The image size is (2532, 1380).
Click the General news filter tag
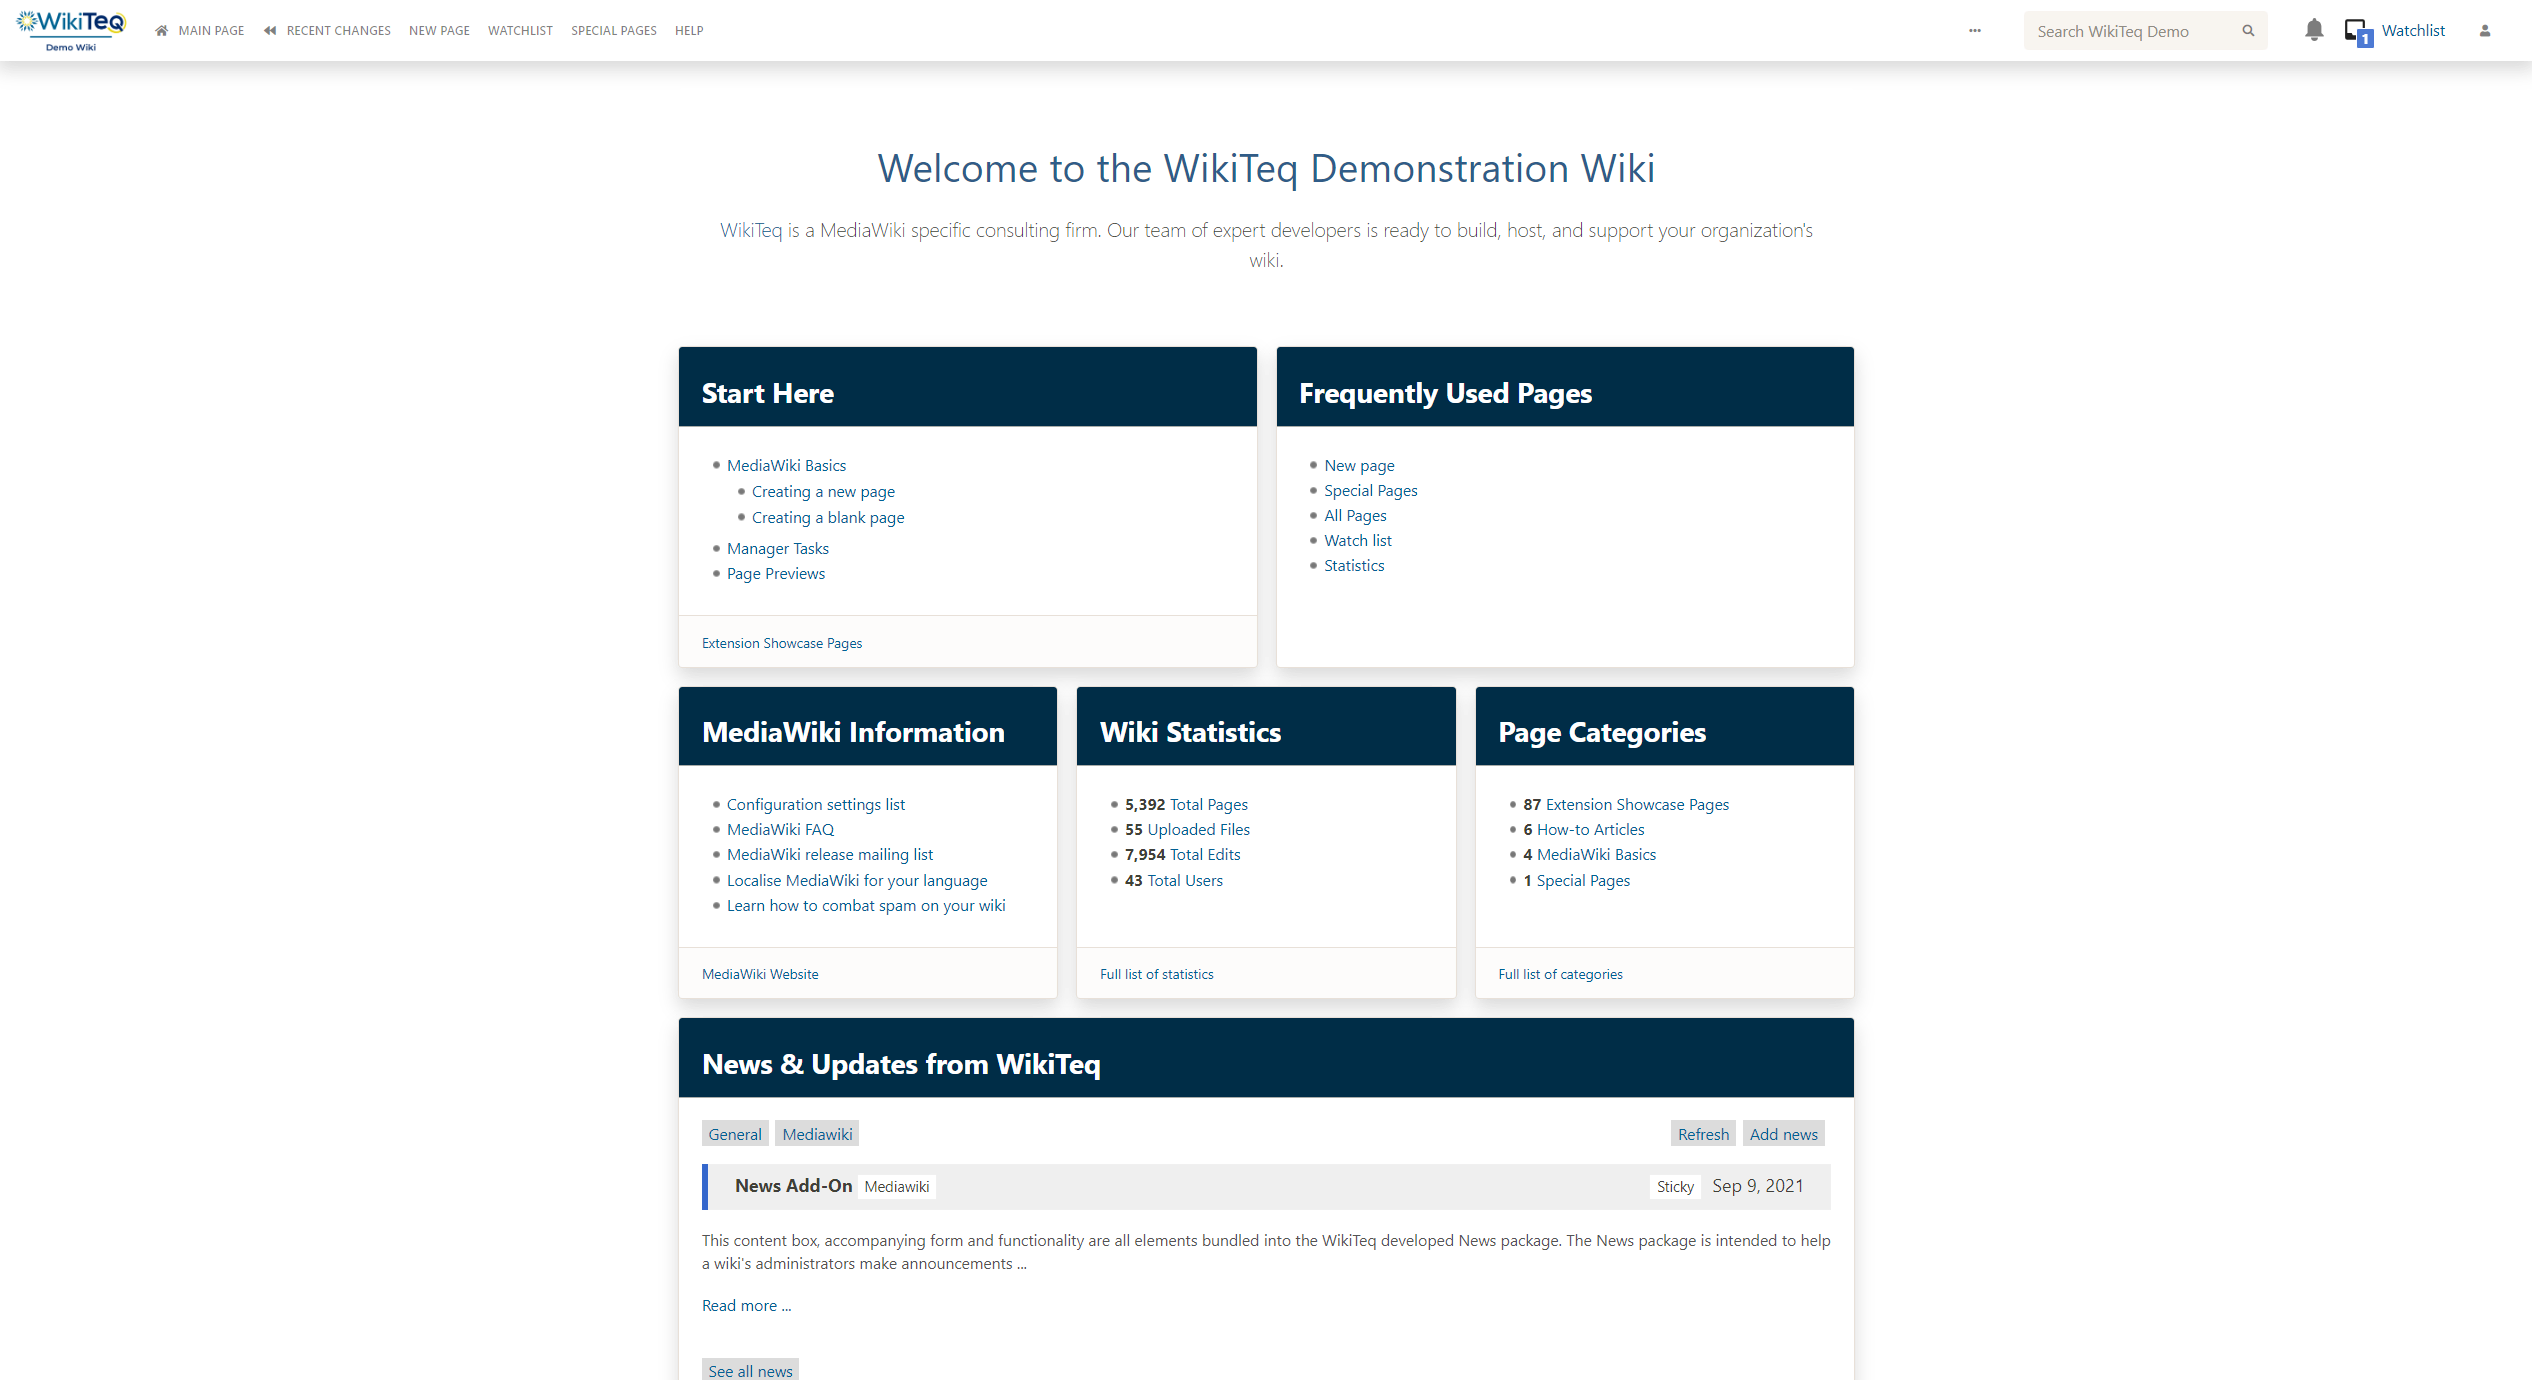(x=734, y=1134)
